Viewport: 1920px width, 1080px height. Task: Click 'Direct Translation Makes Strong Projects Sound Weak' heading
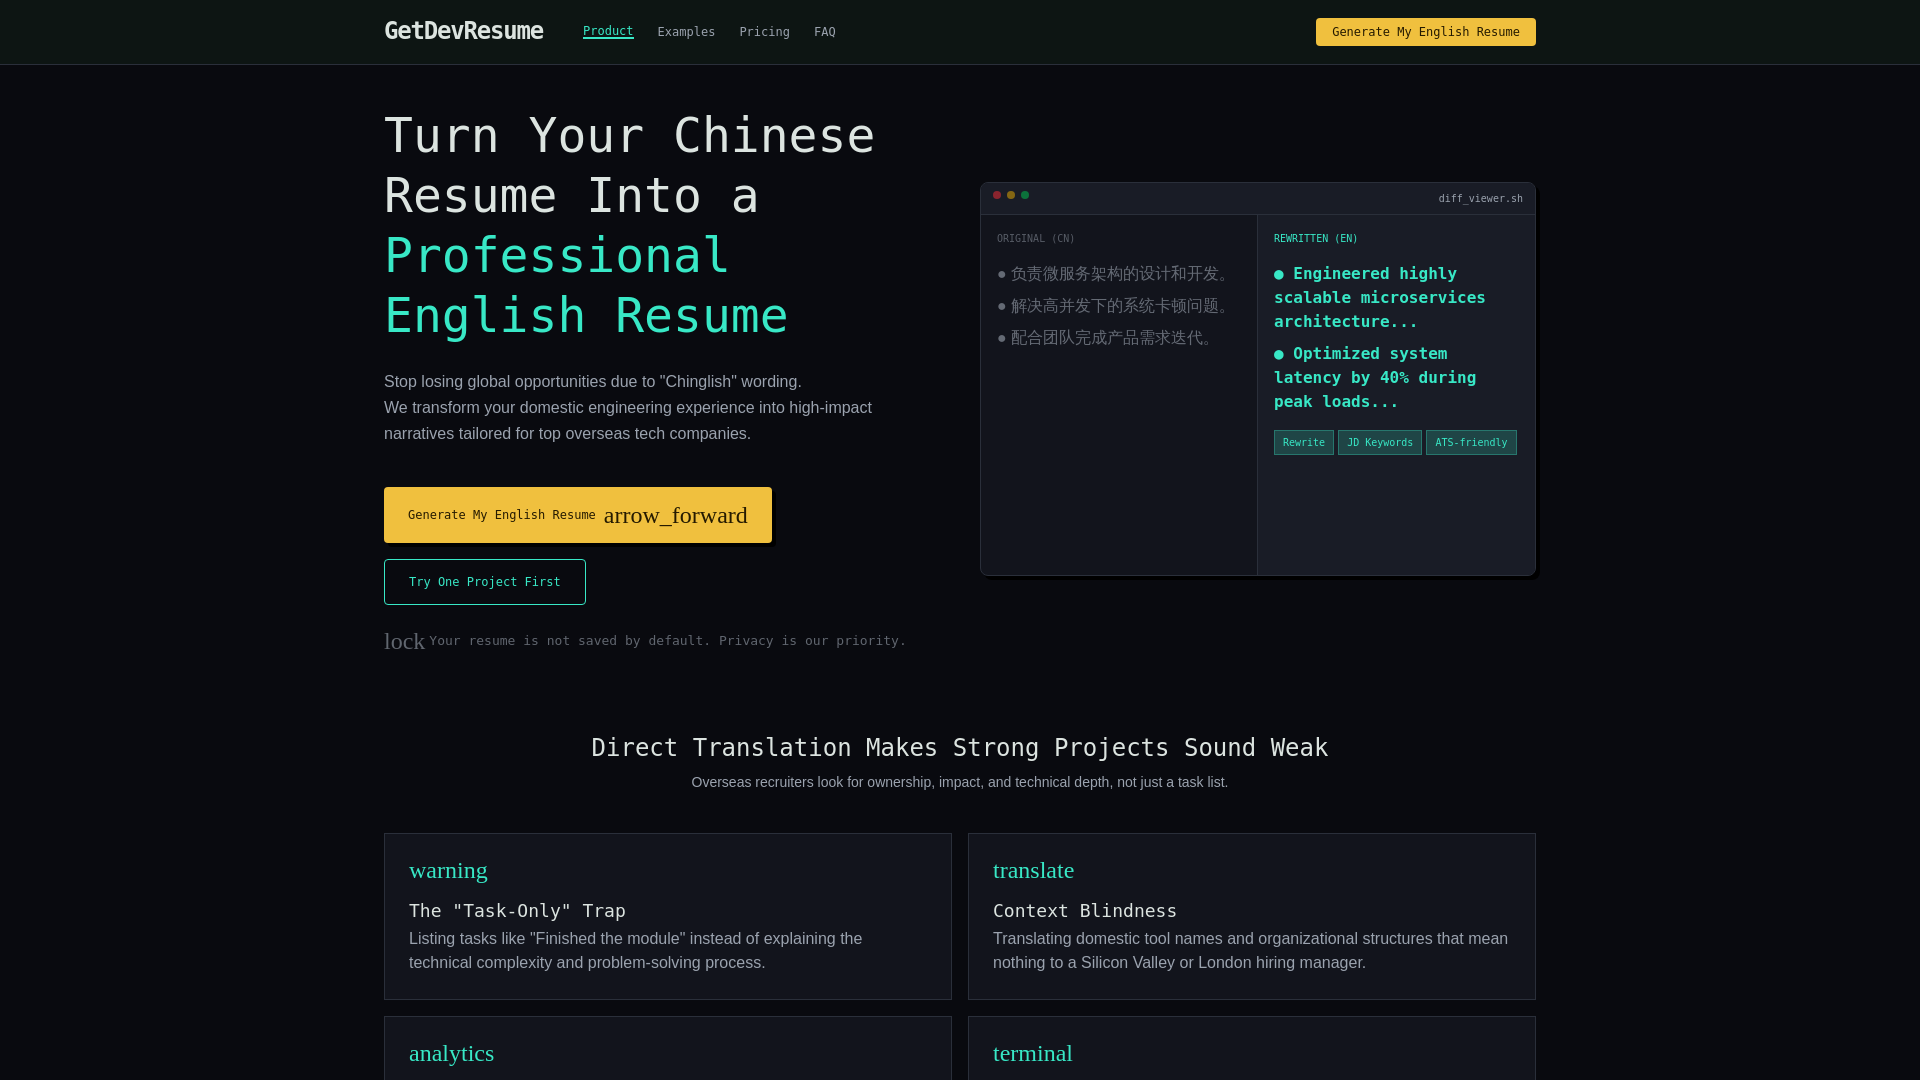click(960, 748)
